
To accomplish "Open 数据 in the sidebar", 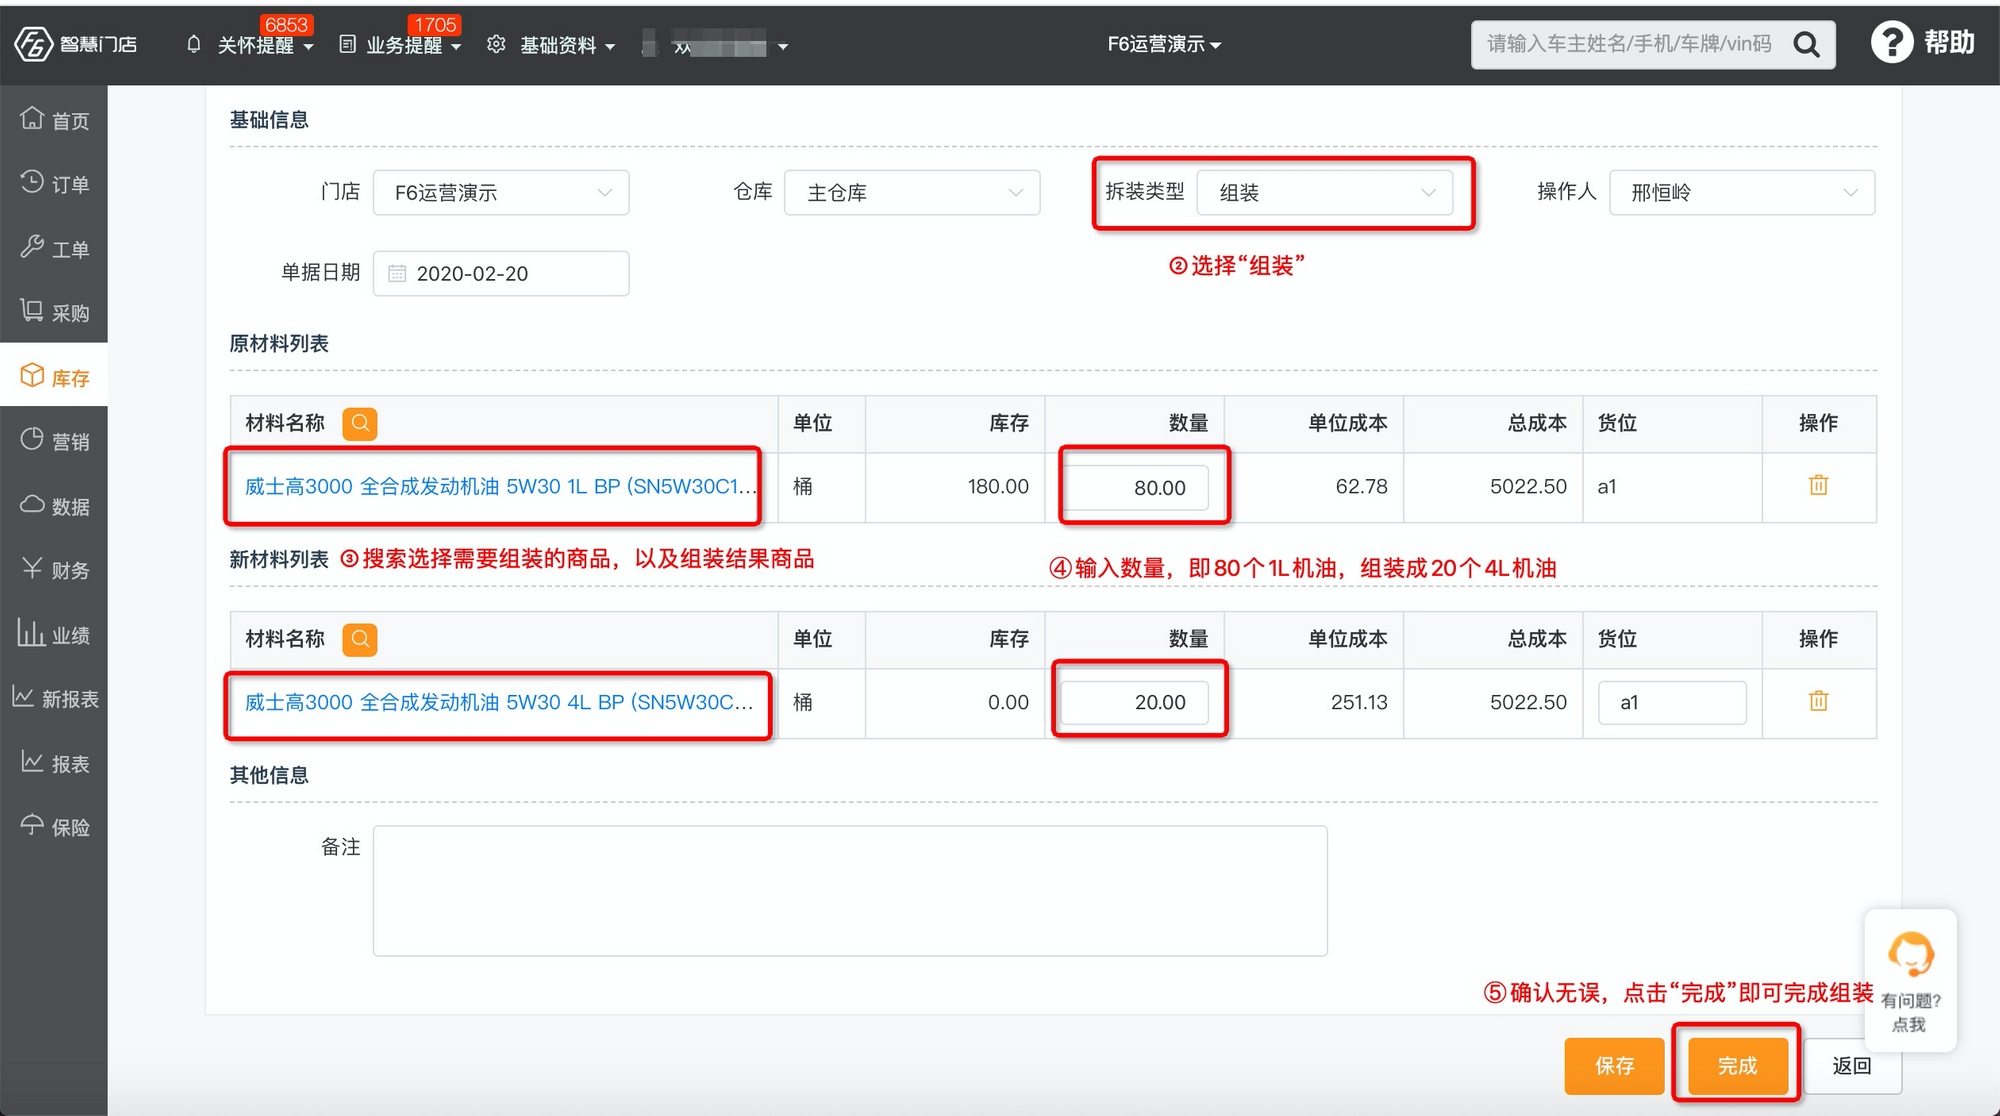I will click(x=55, y=506).
